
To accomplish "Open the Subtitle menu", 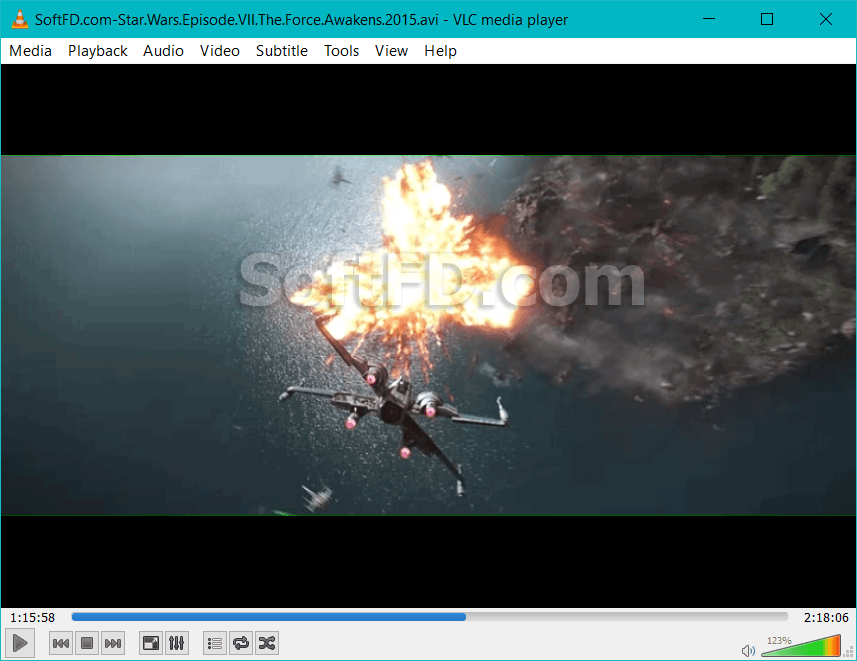I will pos(282,51).
